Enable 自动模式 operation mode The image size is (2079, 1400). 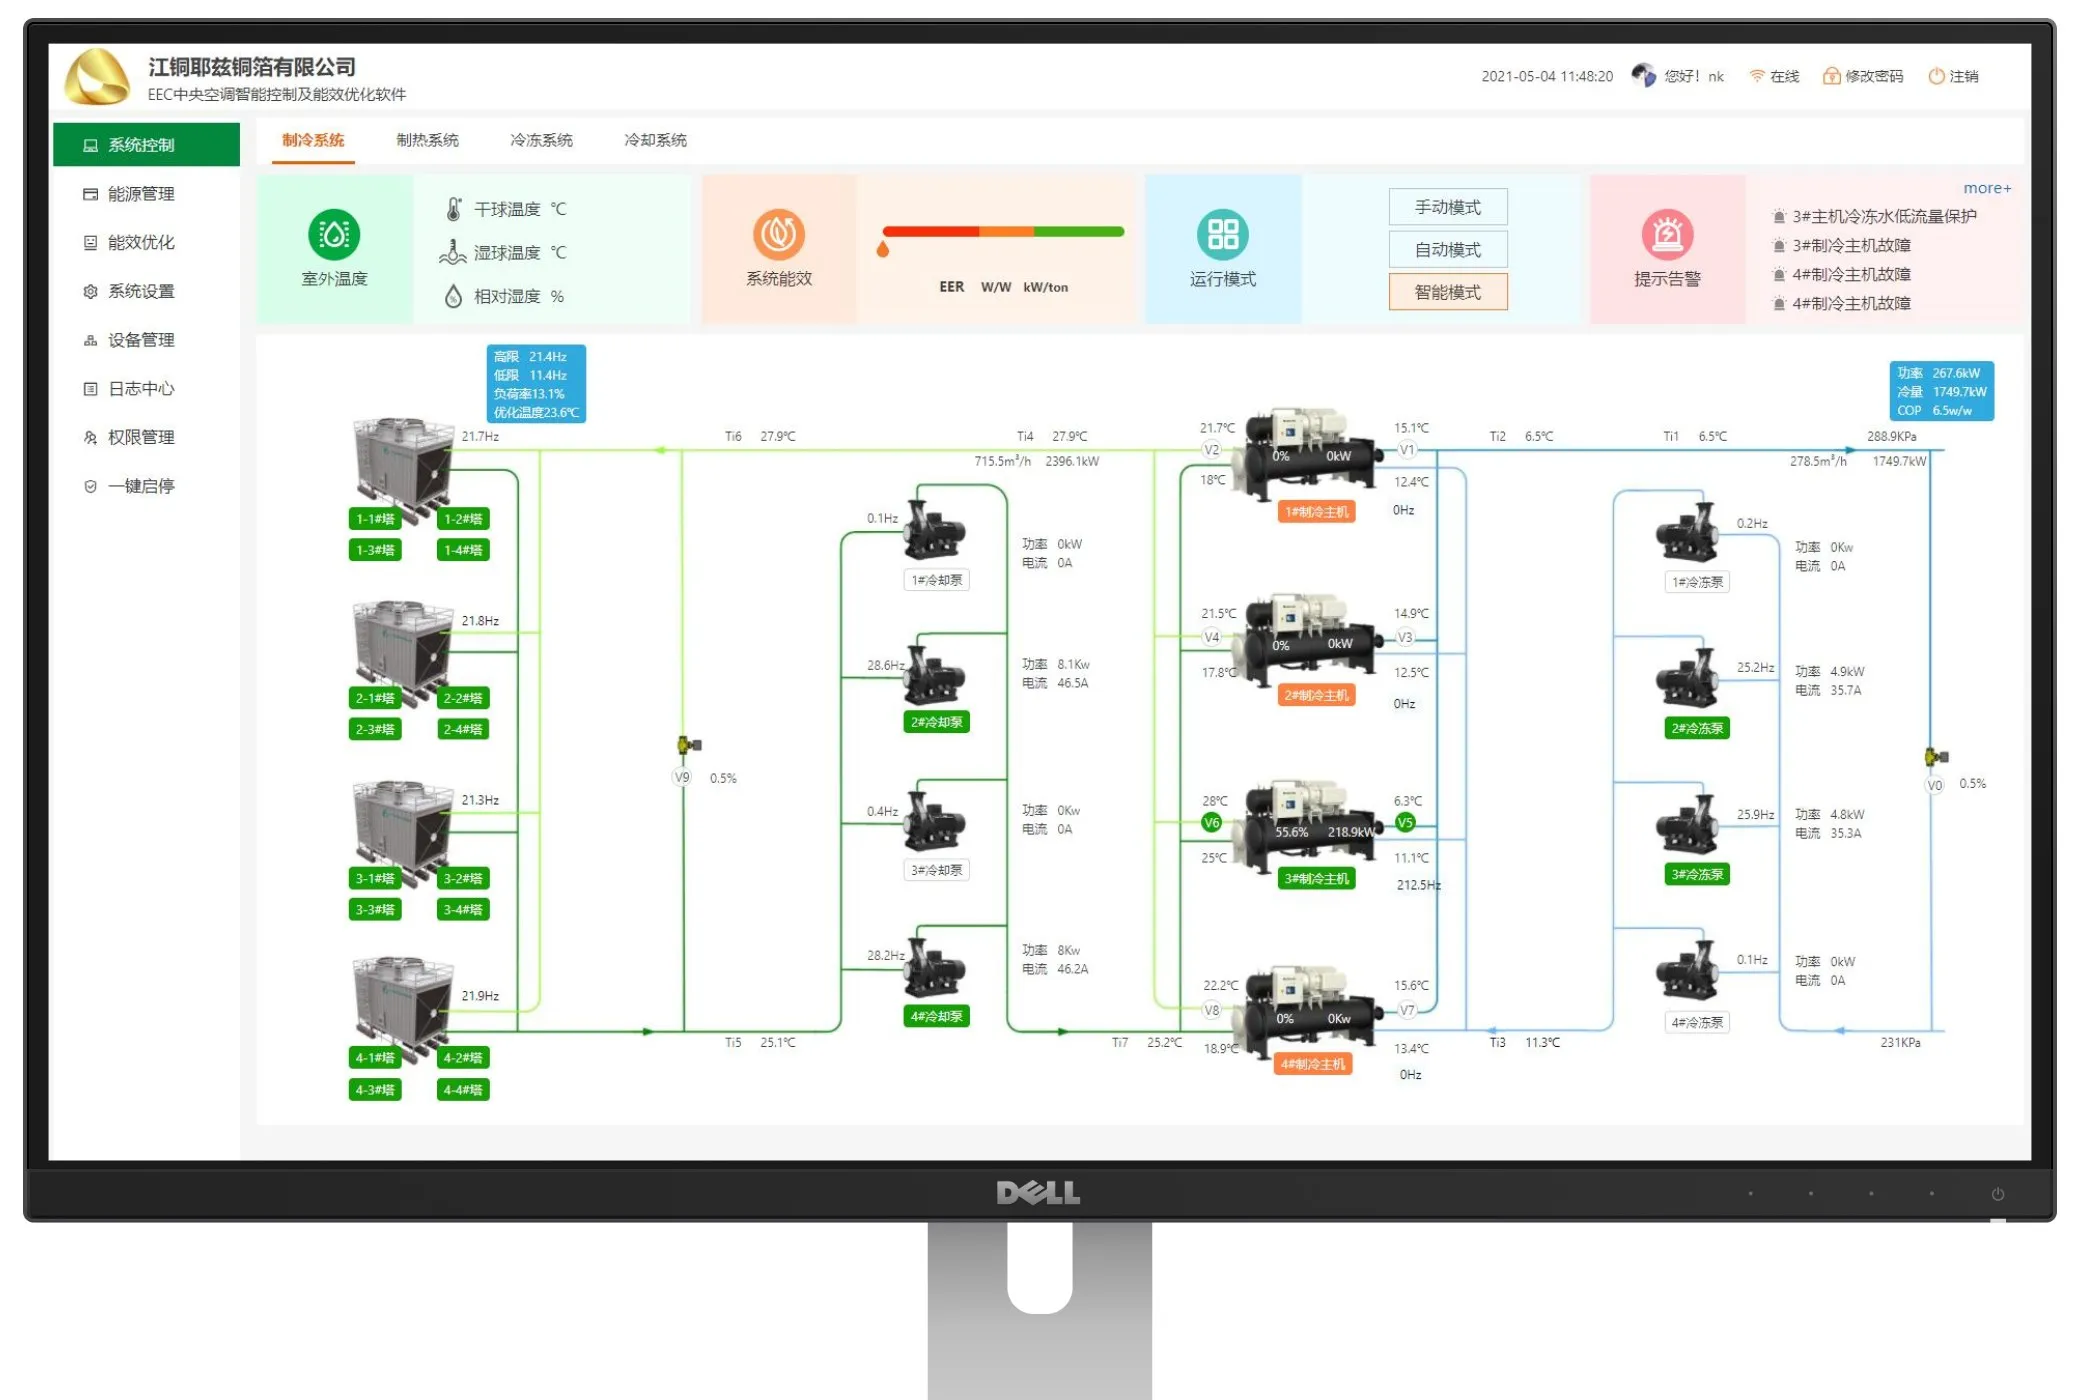(1447, 249)
